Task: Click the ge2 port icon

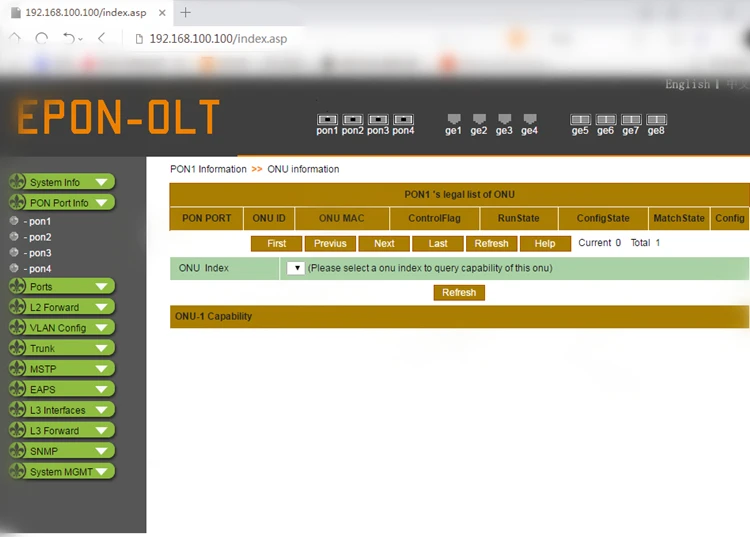Action: (479, 119)
